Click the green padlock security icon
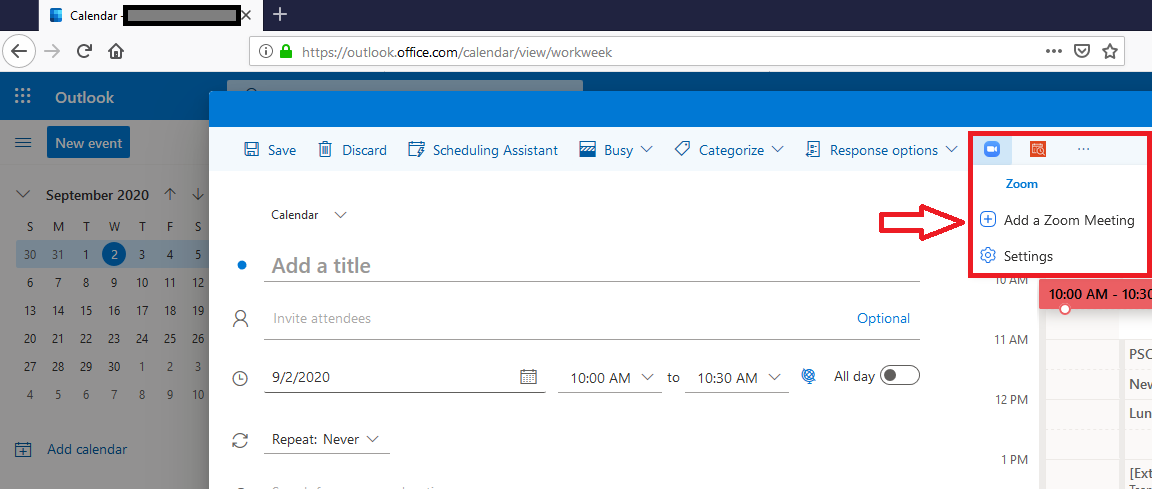 pos(286,52)
